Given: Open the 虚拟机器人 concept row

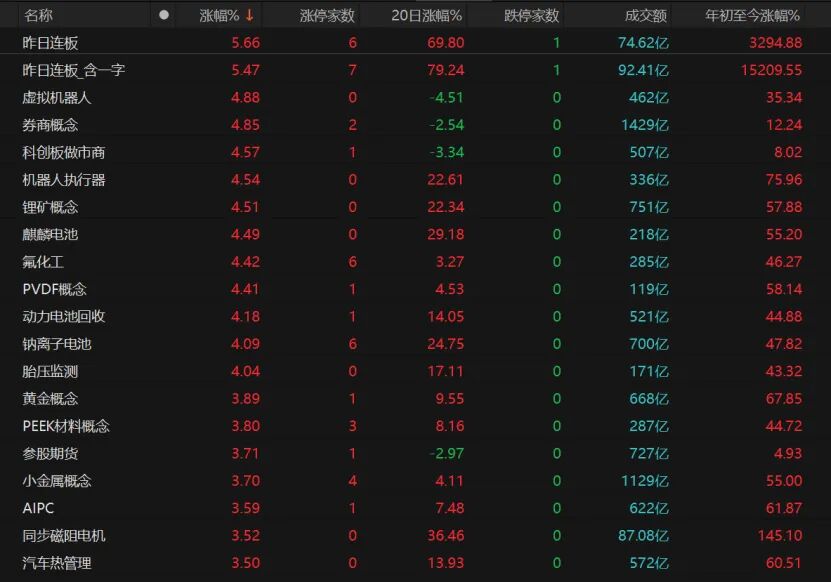Looking at the screenshot, I should (x=57, y=98).
